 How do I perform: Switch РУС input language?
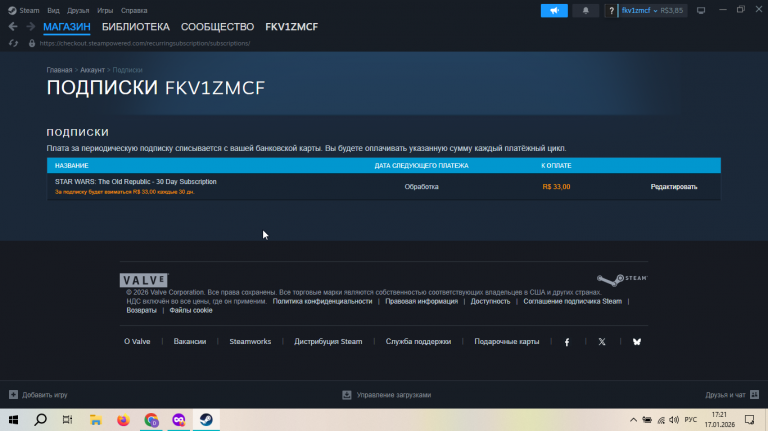tap(691, 420)
